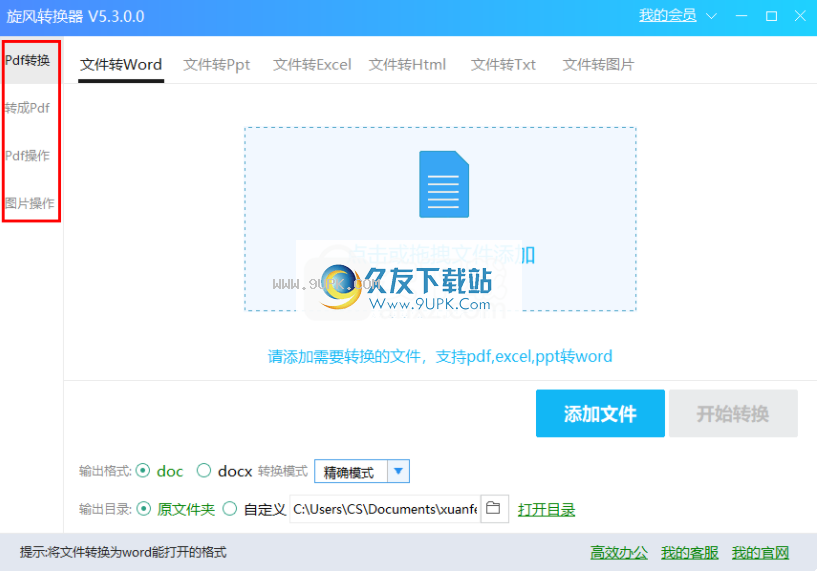Viewport: 818px width, 574px height.
Task: Open the 精确模式 conversion mode dropdown
Action: click(362, 472)
